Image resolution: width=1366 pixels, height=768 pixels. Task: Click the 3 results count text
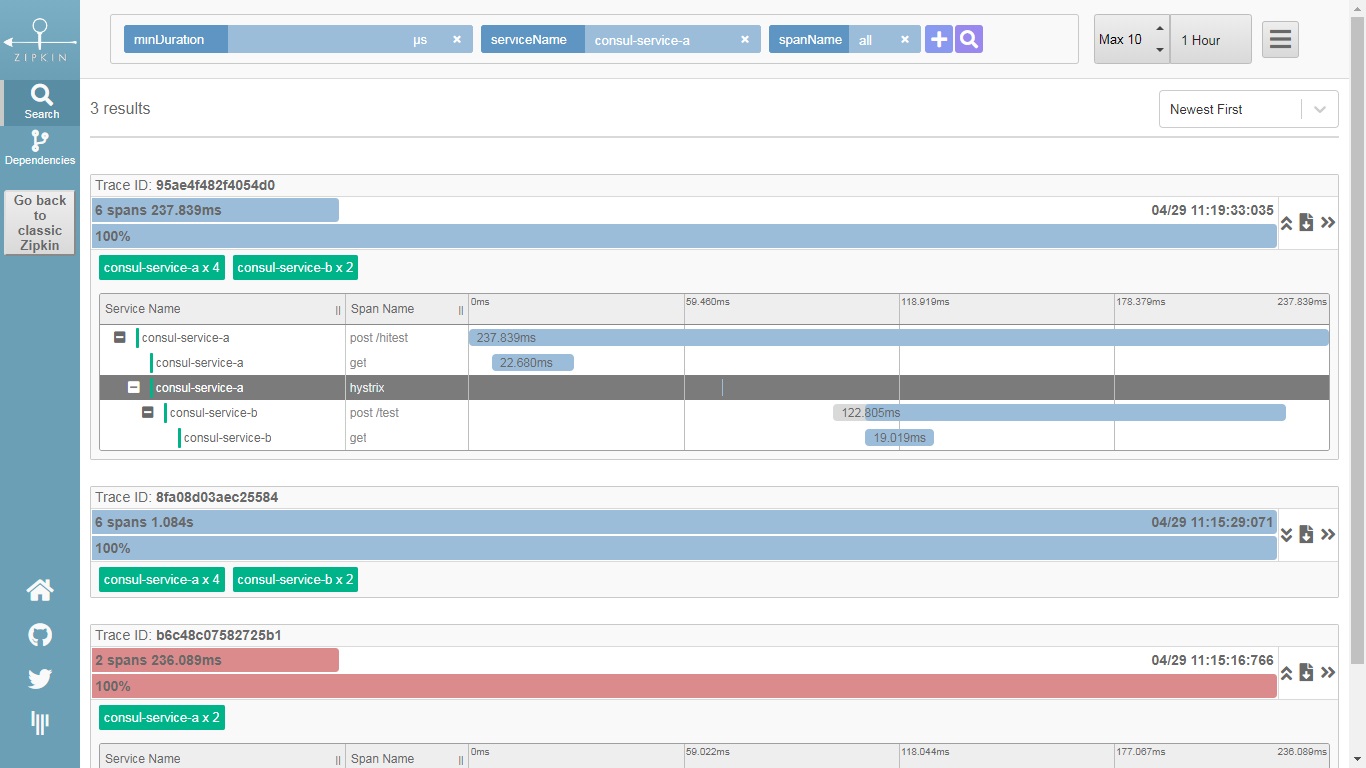(x=120, y=108)
